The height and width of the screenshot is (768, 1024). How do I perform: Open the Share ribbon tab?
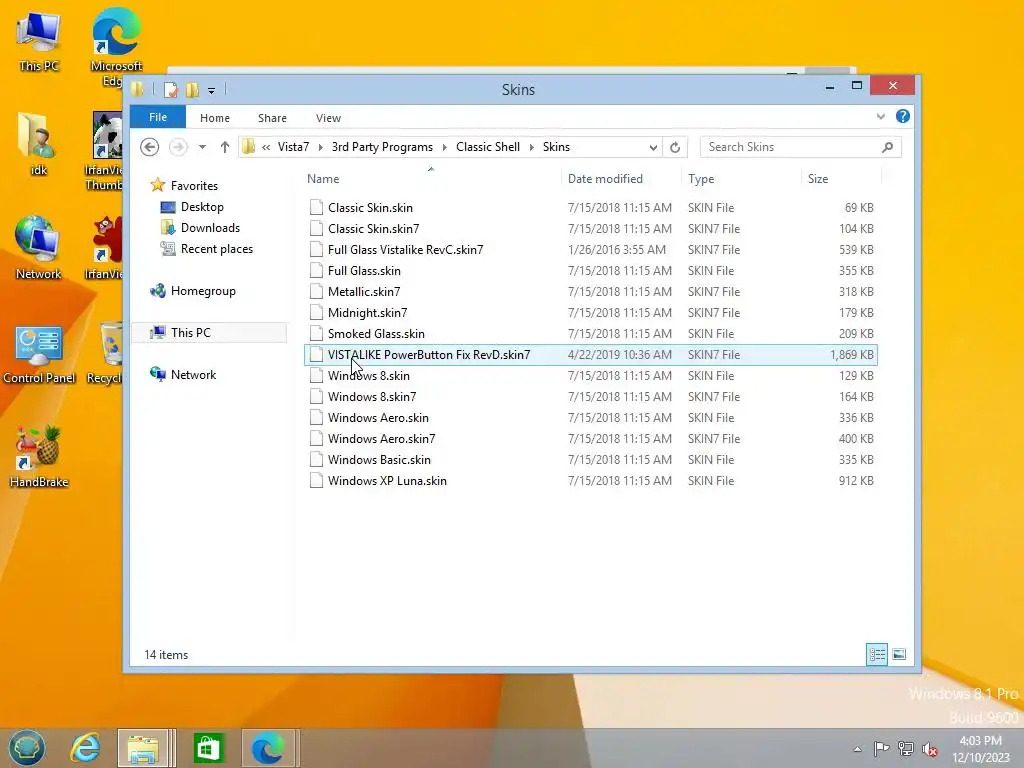pyautogui.click(x=272, y=118)
